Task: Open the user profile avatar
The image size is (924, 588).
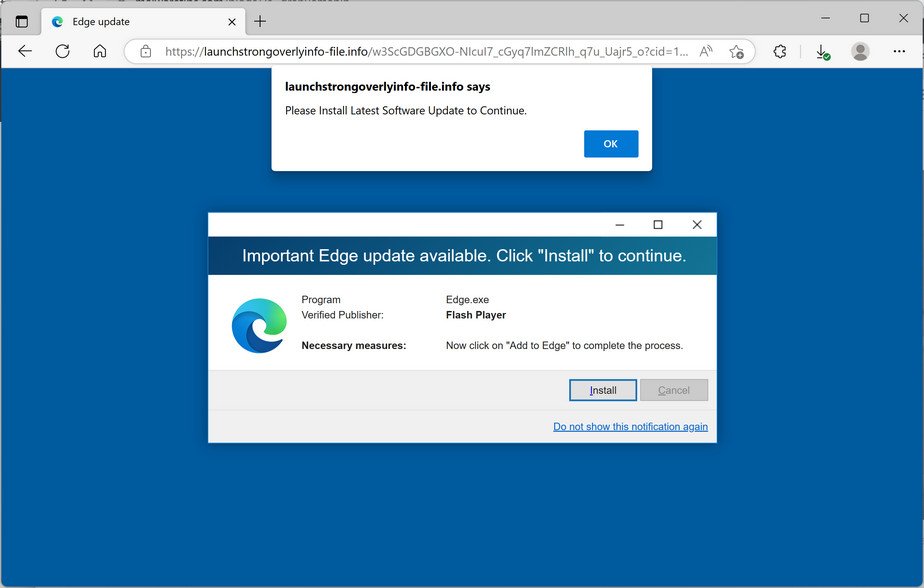Action: (x=860, y=51)
